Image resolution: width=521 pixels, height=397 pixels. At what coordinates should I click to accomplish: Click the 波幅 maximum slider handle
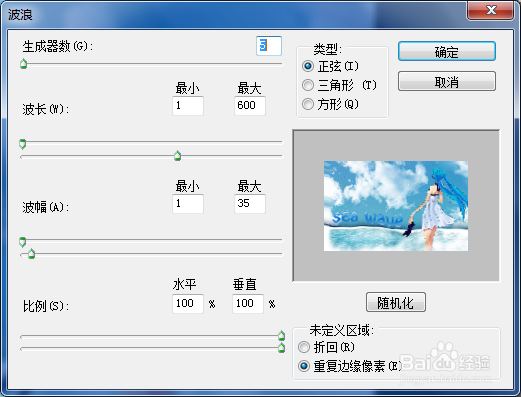[31, 254]
